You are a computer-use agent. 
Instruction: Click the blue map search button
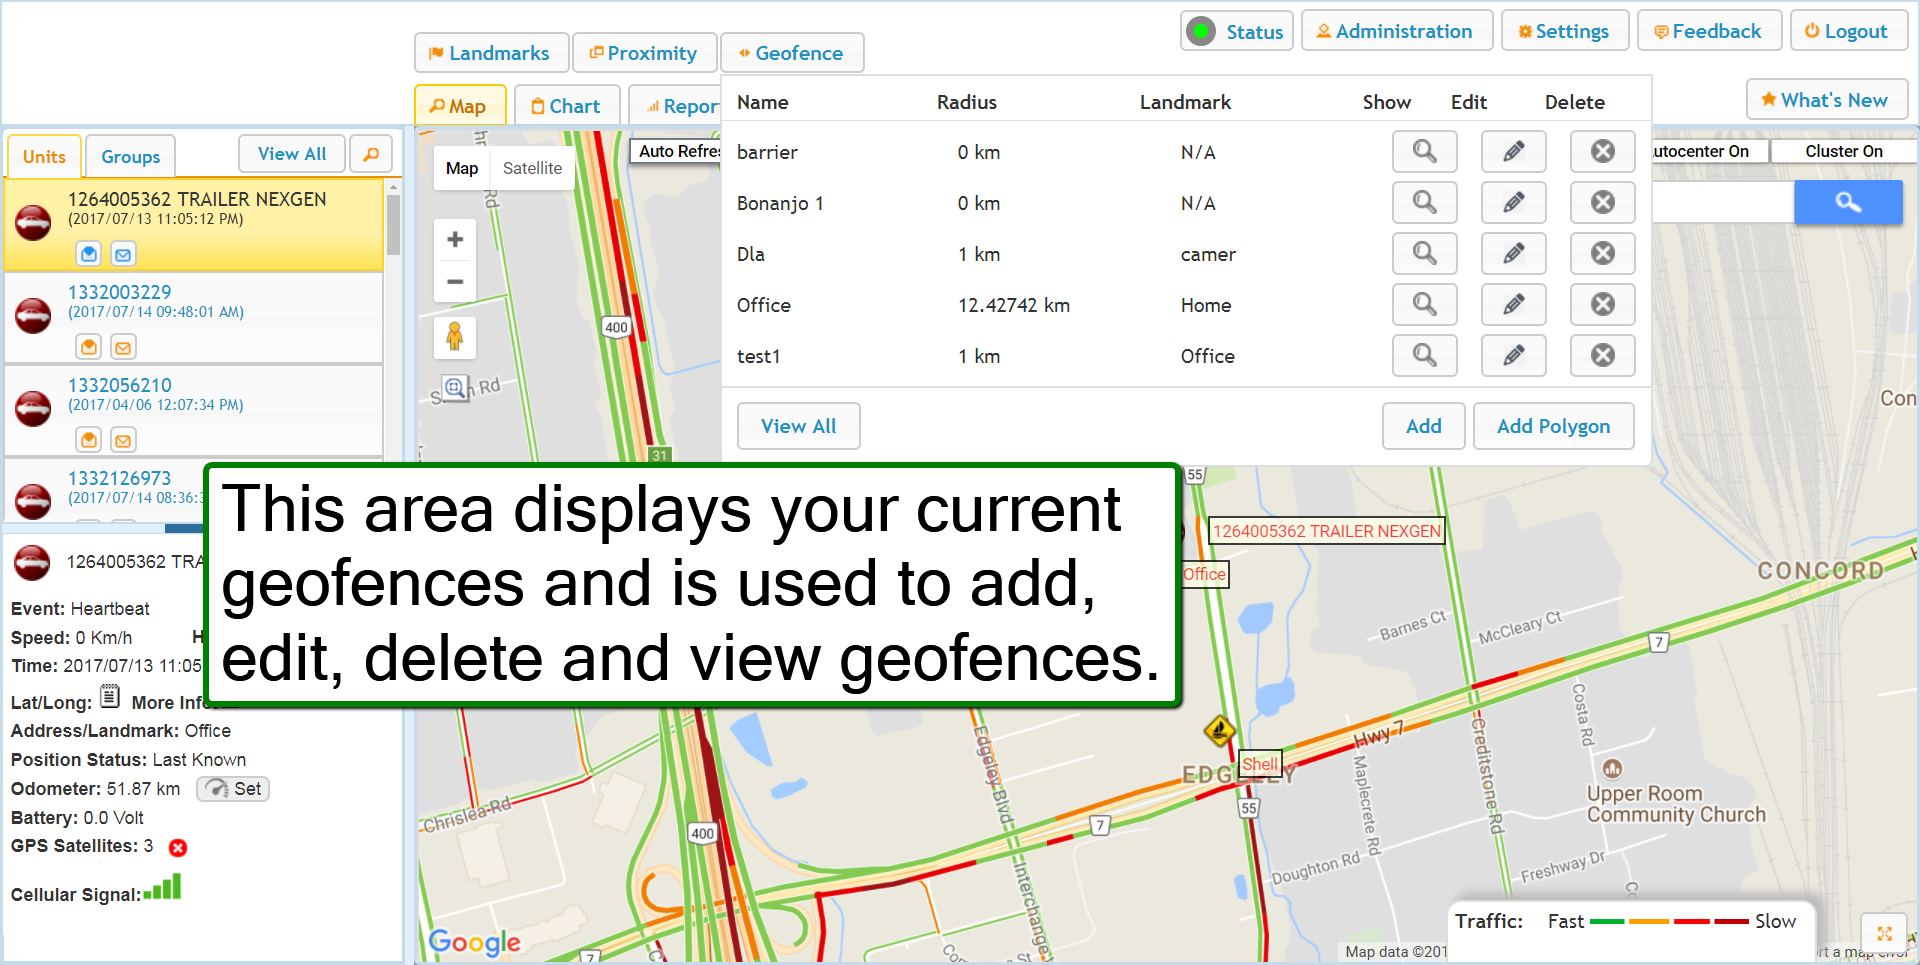1847,203
